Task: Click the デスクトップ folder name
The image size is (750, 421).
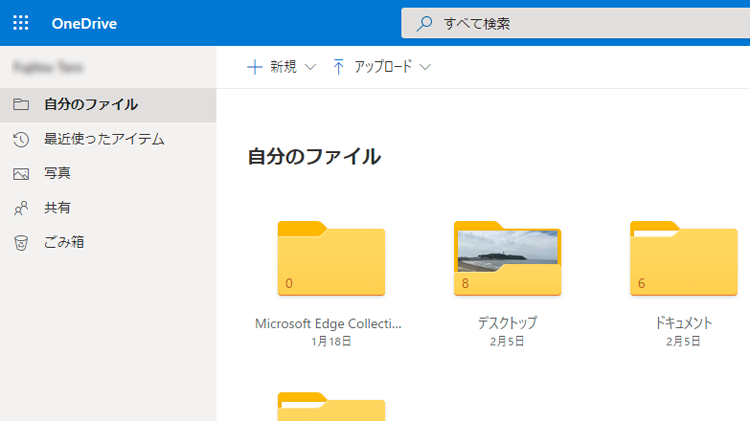Action: click(507, 323)
